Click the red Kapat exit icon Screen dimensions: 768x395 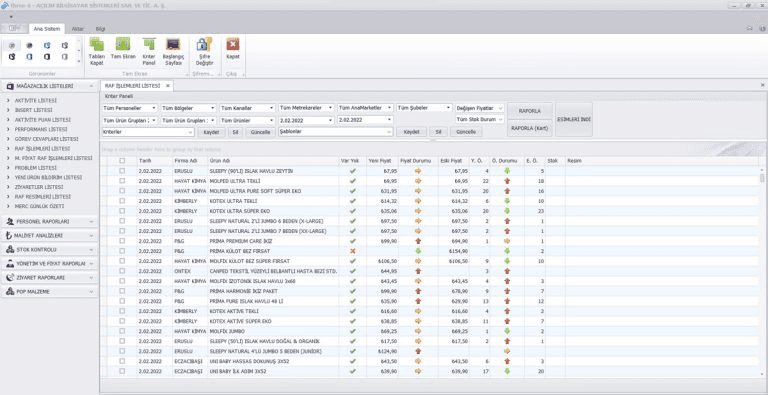233,45
